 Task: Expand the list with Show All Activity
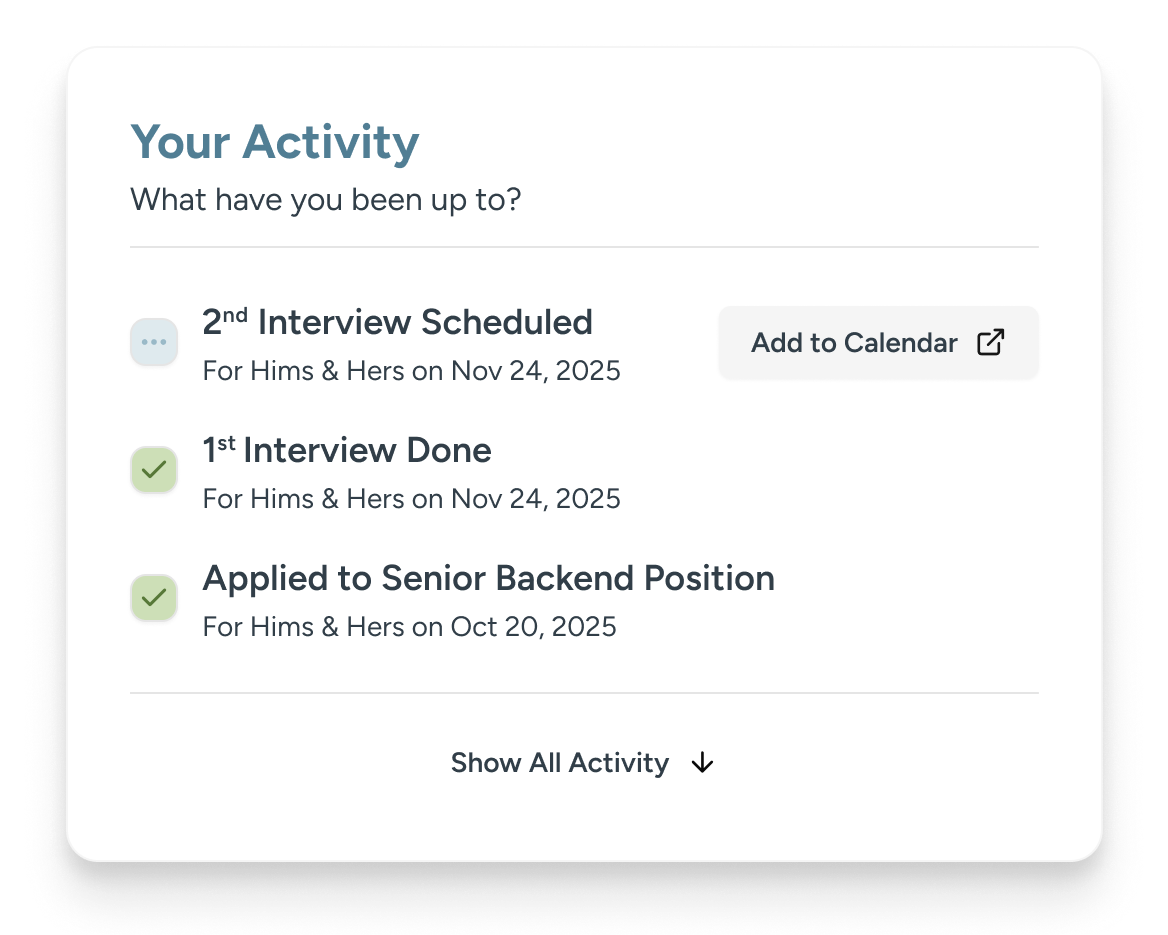point(560,763)
